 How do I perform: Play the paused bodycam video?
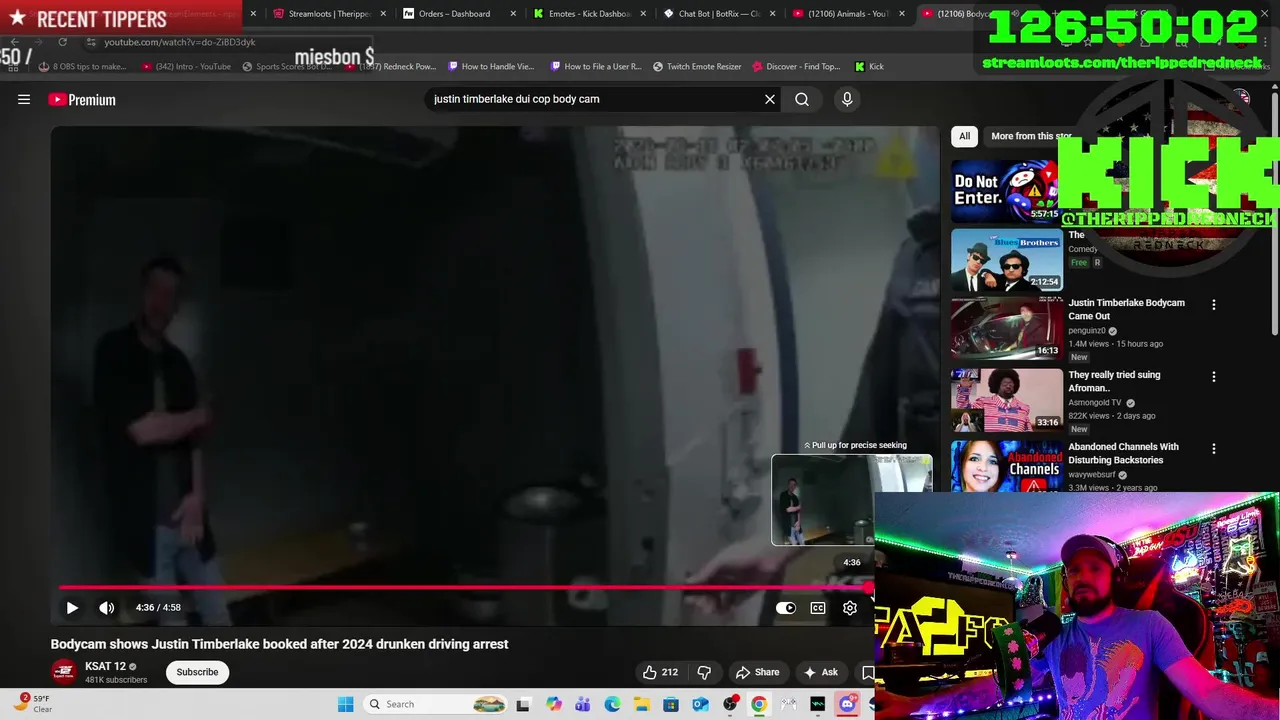tap(72, 607)
